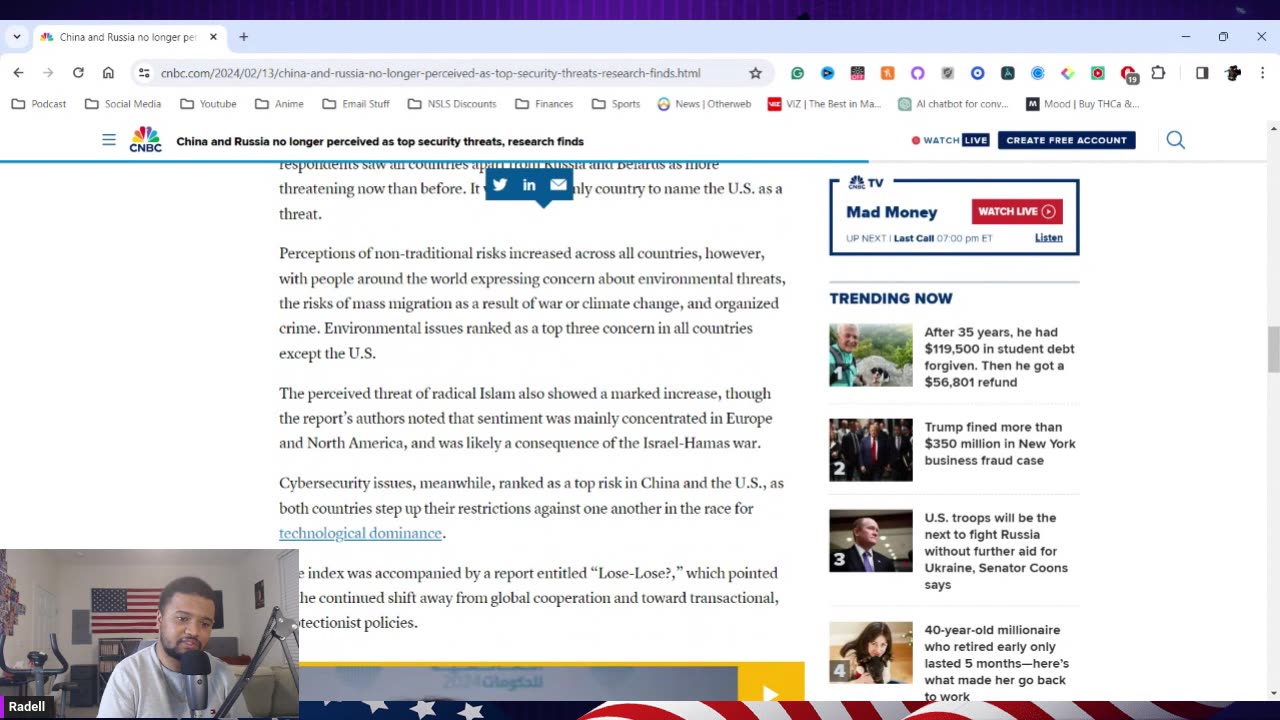The height and width of the screenshot is (720, 1280).
Task: Click the Watch Live header button
Action: 950,140
